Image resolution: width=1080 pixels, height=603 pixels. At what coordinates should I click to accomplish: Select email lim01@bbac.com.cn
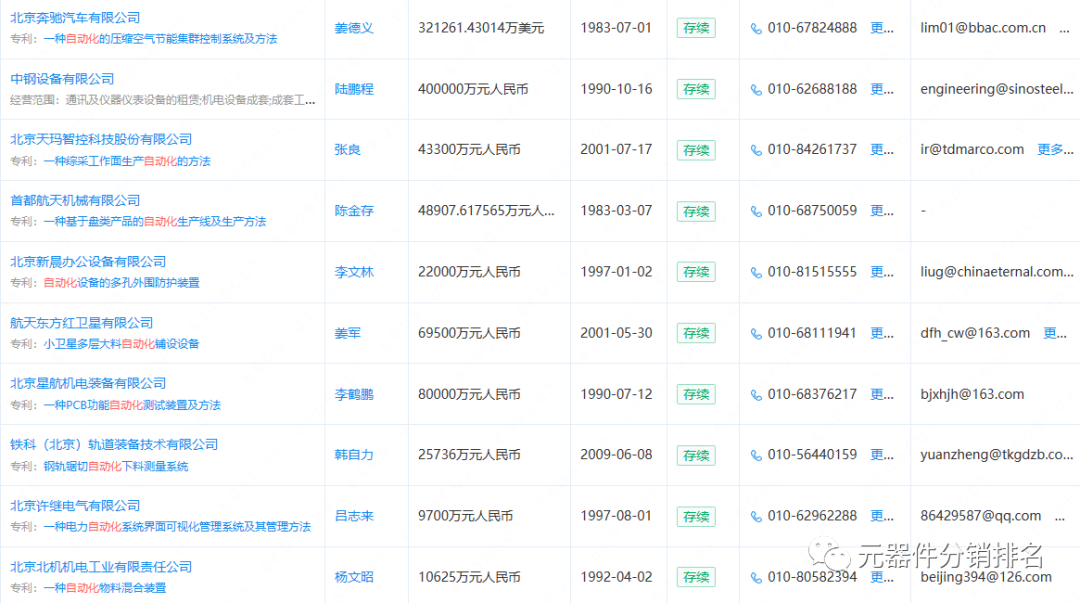[x=983, y=28]
